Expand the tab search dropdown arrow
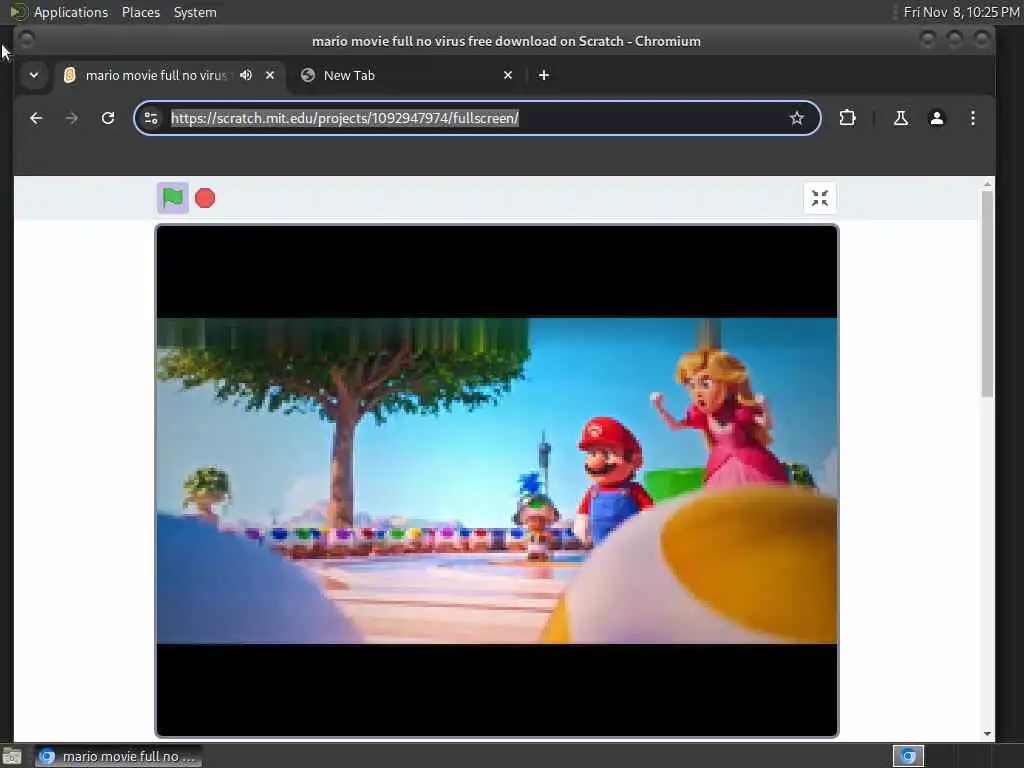 click(34, 75)
